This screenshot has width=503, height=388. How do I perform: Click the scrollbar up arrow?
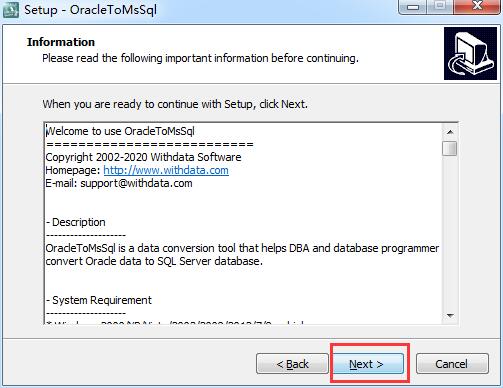click(450, 132)
